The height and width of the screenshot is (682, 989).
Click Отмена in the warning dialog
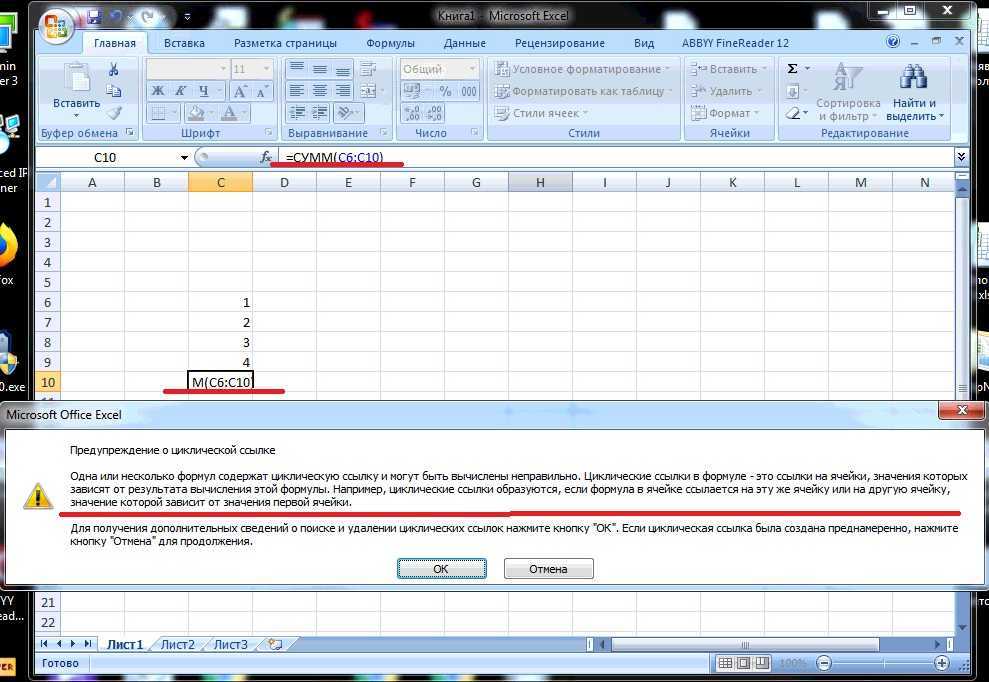548,568
